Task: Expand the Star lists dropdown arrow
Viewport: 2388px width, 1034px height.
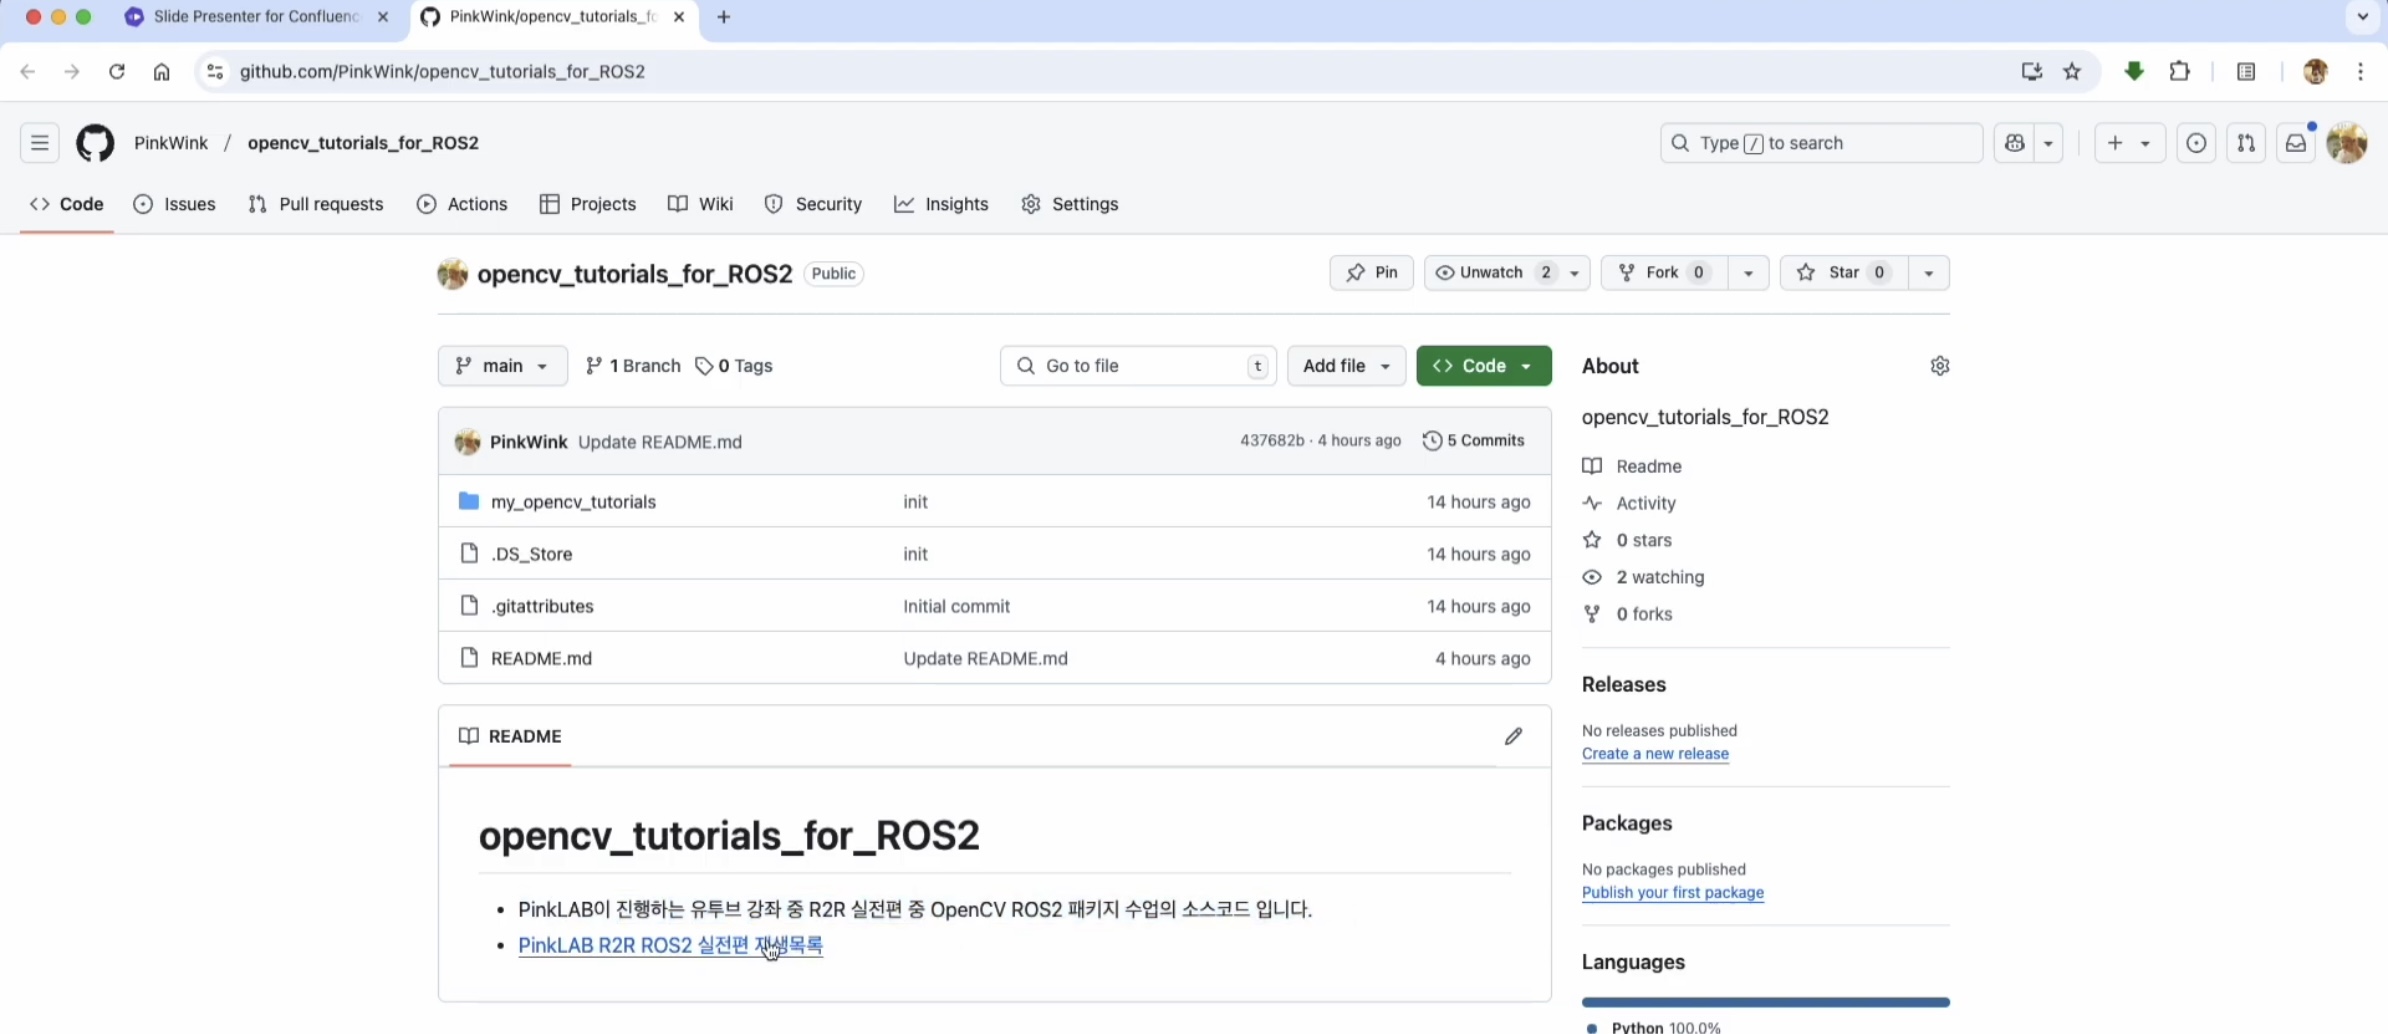Action: coord(1928,273)
